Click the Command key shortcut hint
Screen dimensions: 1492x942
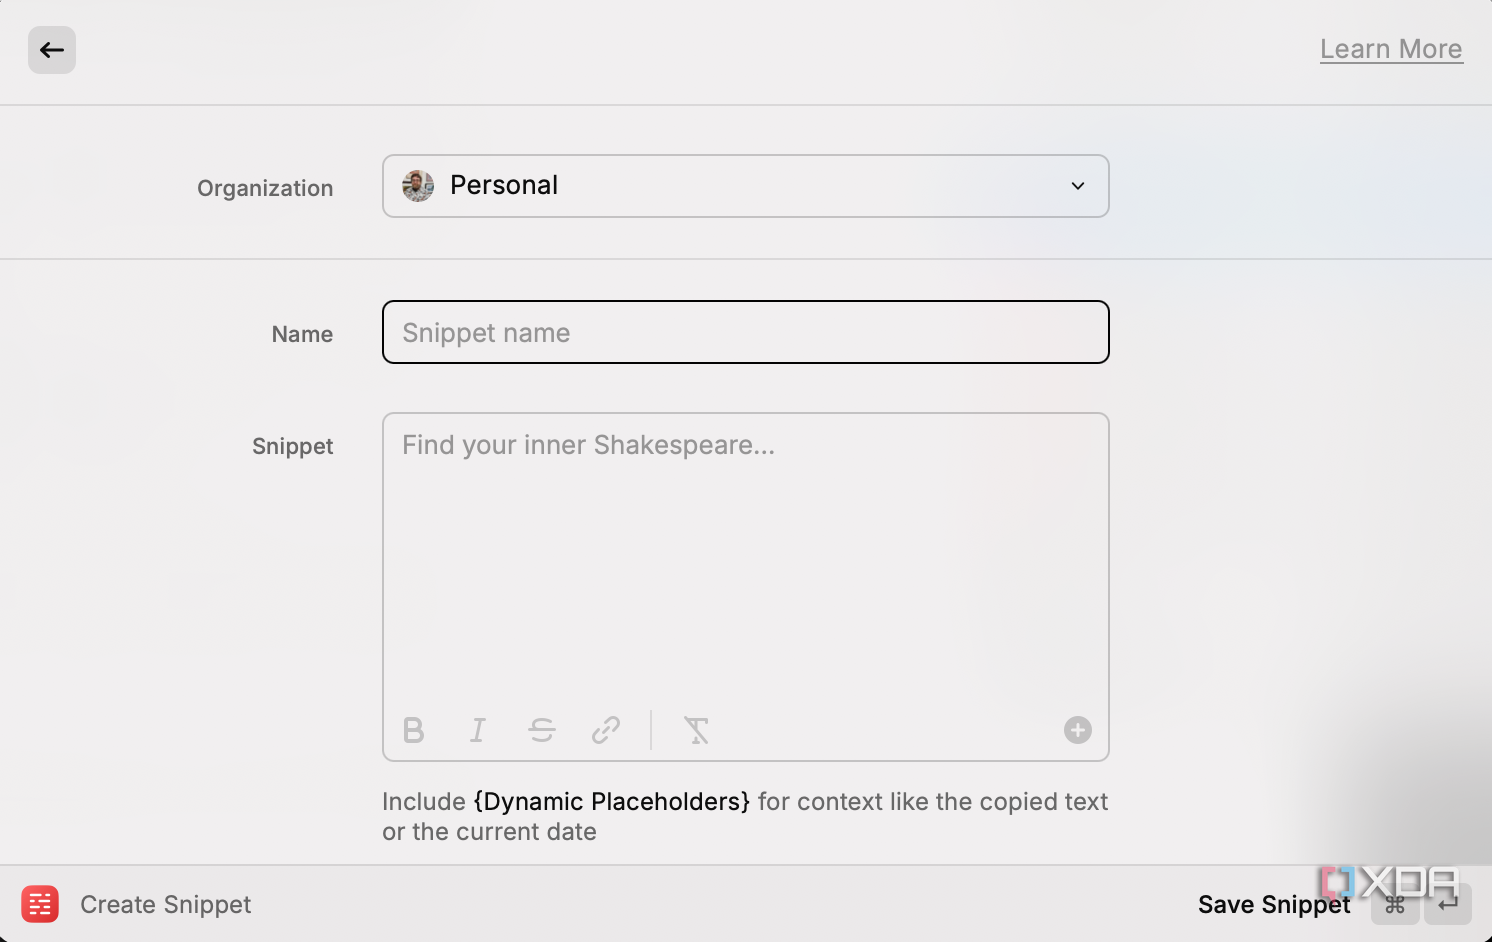click(x=1395, y=904)
